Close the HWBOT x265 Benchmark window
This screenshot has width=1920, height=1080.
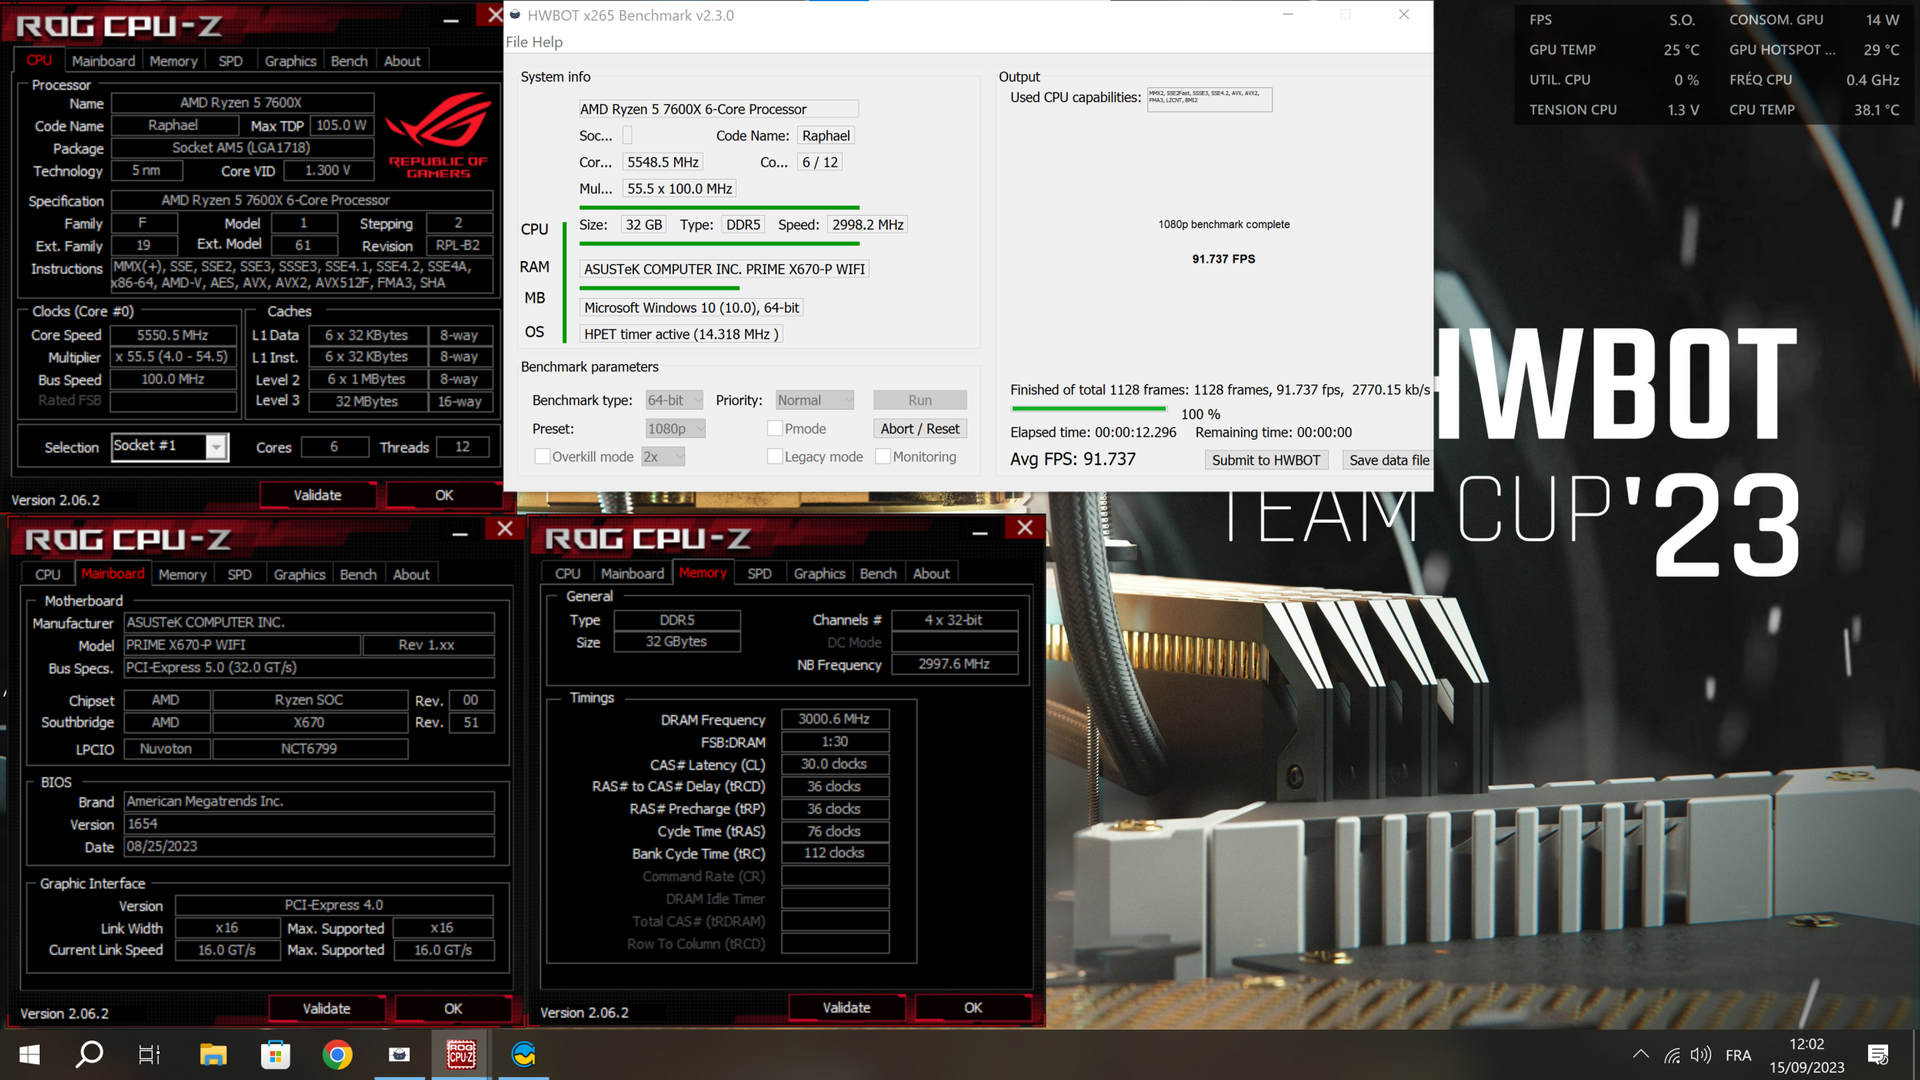coord(1404,15)
